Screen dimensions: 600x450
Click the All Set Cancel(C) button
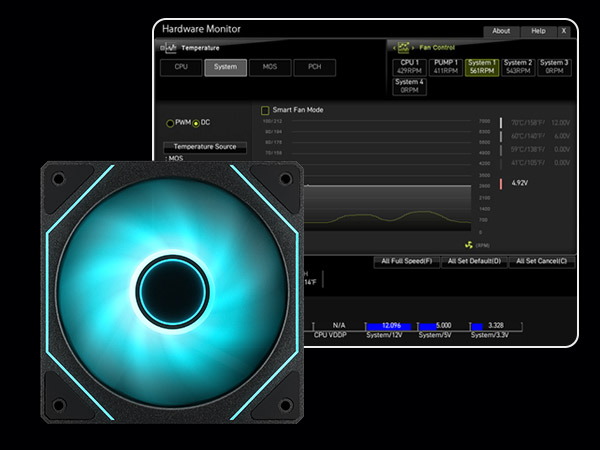coord(540,261)
